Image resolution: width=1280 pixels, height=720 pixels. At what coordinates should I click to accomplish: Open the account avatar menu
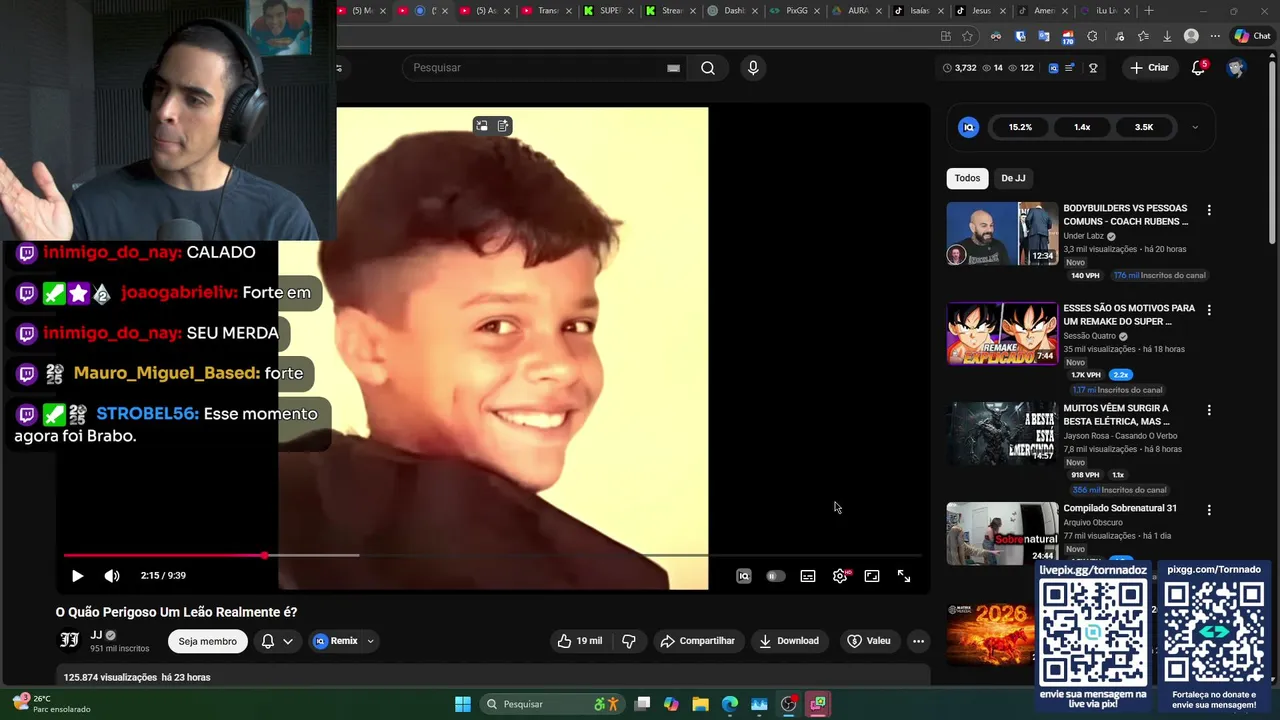[x=1236, y=68]
